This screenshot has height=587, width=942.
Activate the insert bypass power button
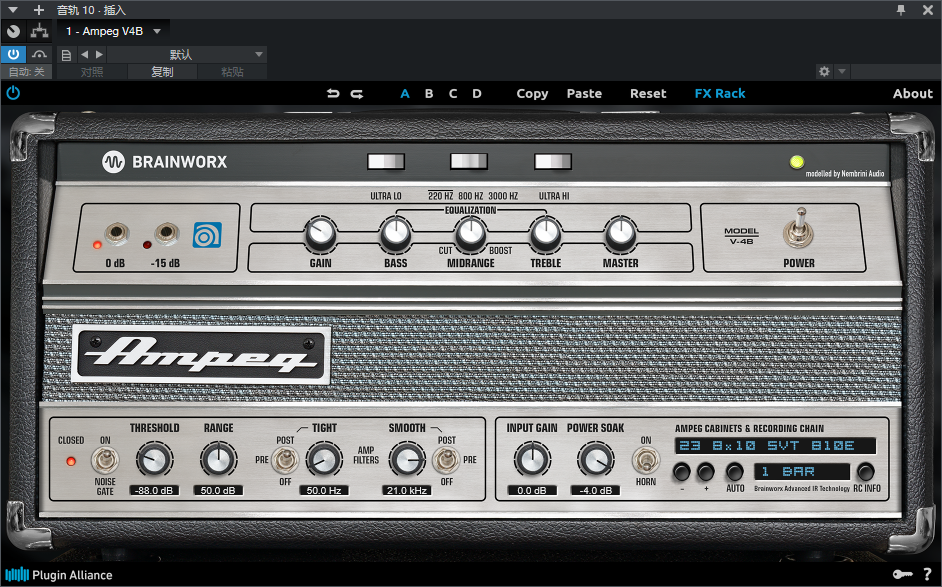[13, 54]
